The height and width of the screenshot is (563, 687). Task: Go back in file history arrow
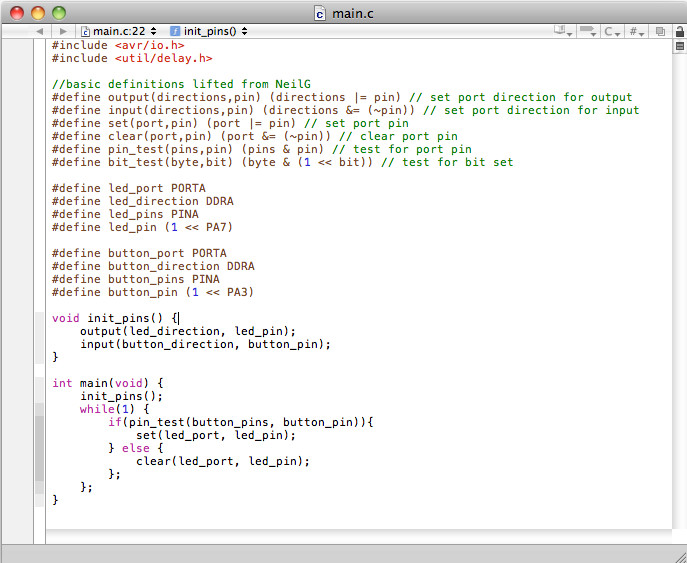(x=39, y=31)
